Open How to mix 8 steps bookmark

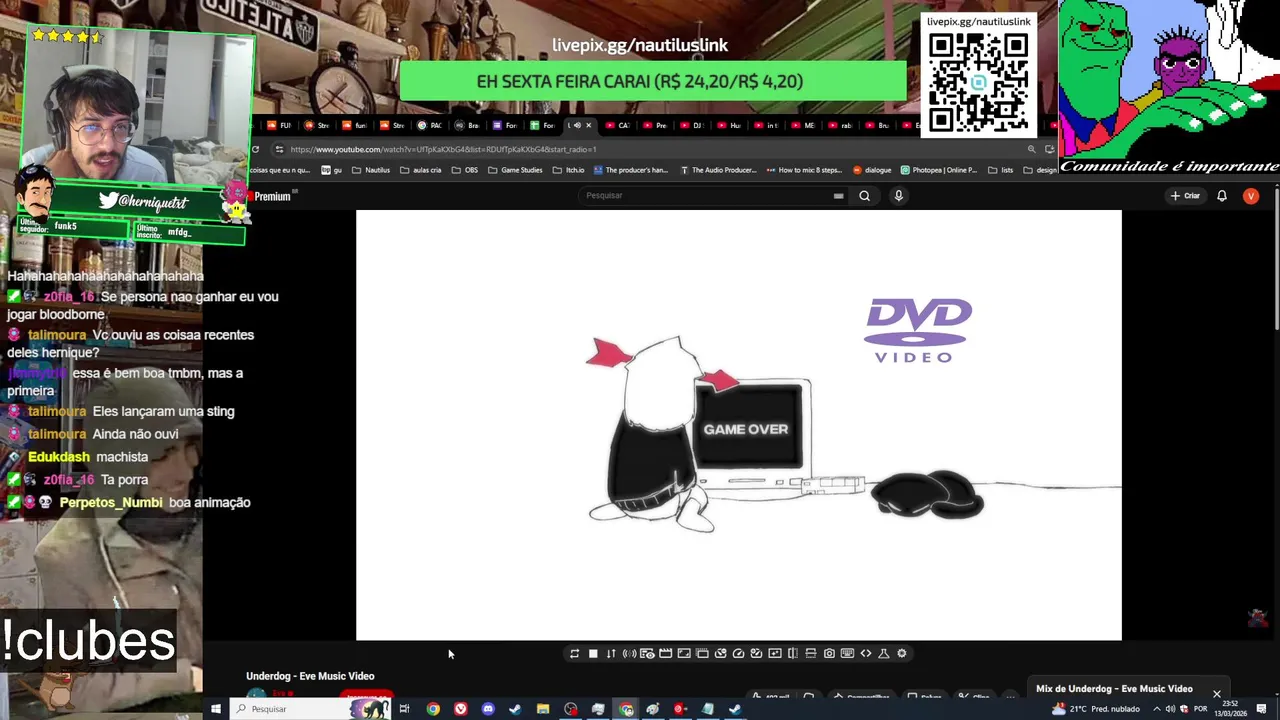coord(803,170)
